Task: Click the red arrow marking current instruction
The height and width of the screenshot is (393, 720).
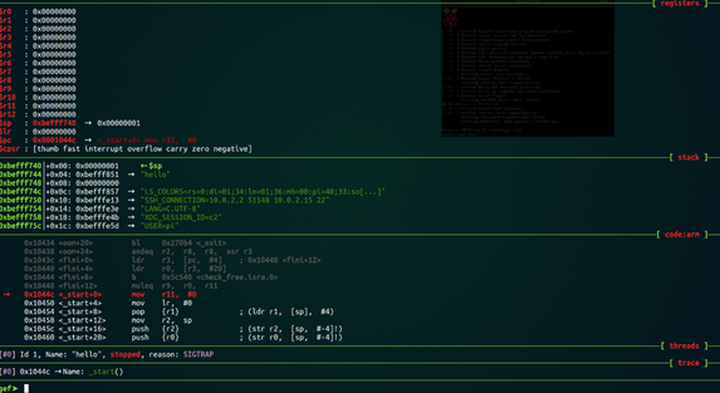Action: [6, 294]
